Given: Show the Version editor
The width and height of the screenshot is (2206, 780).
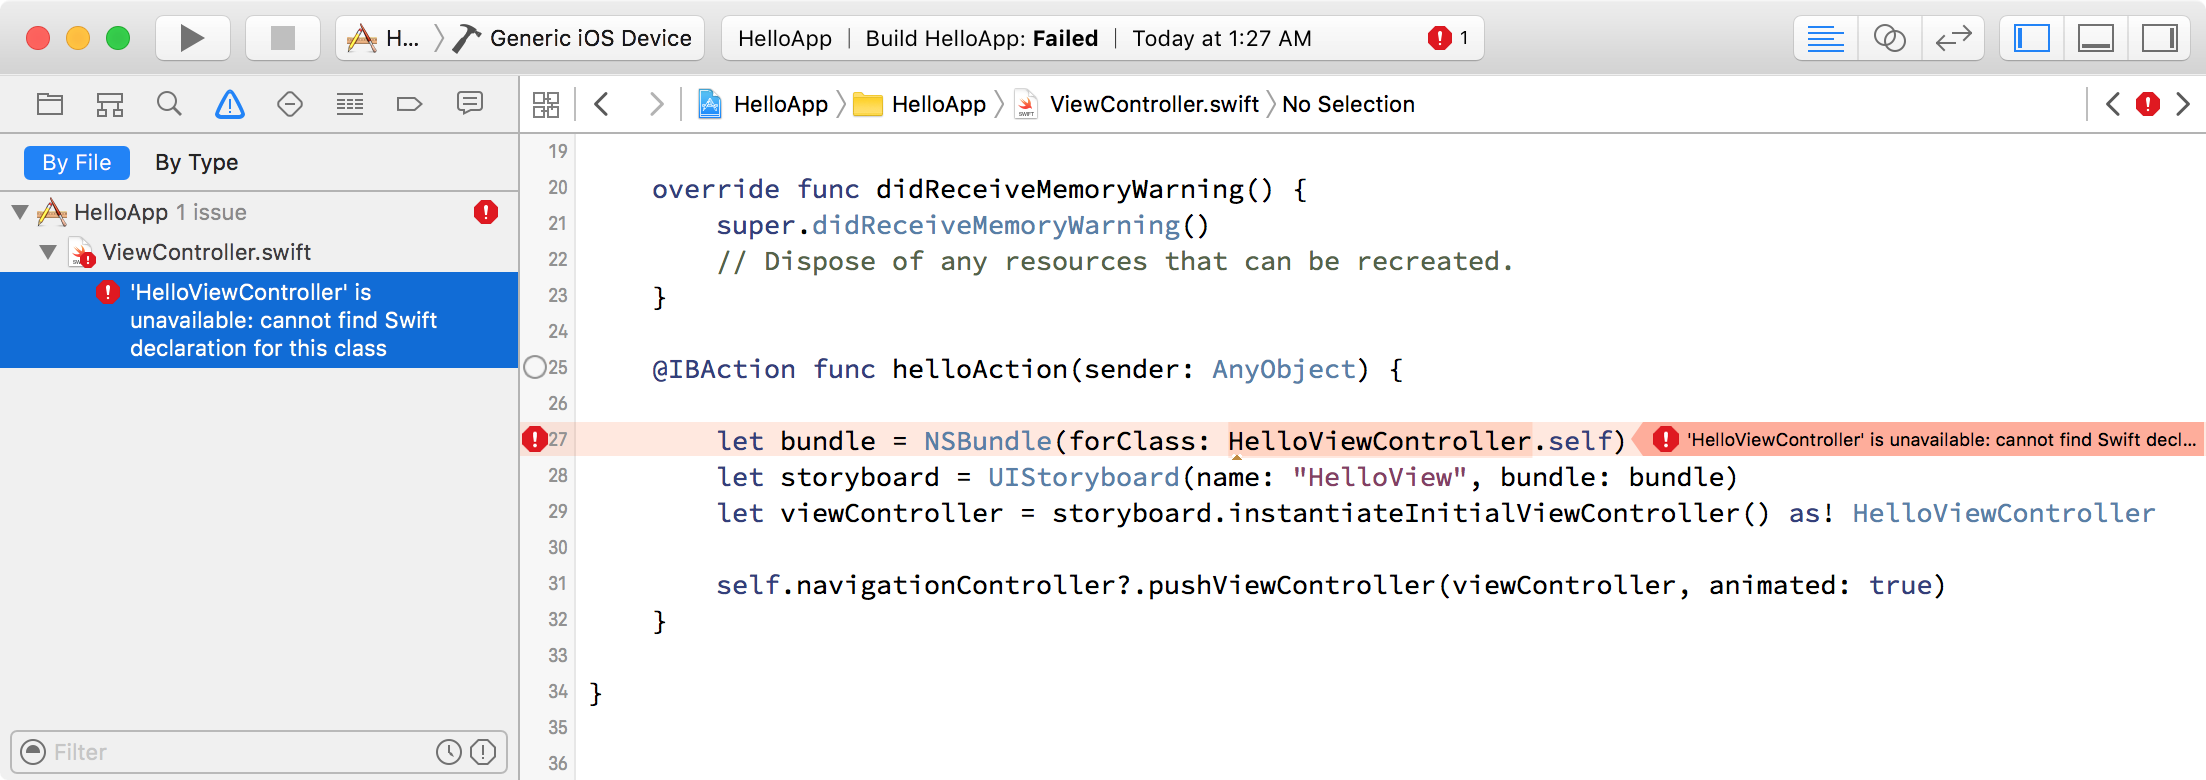Looking at the screenshot, I should [x=1953, y=38].
